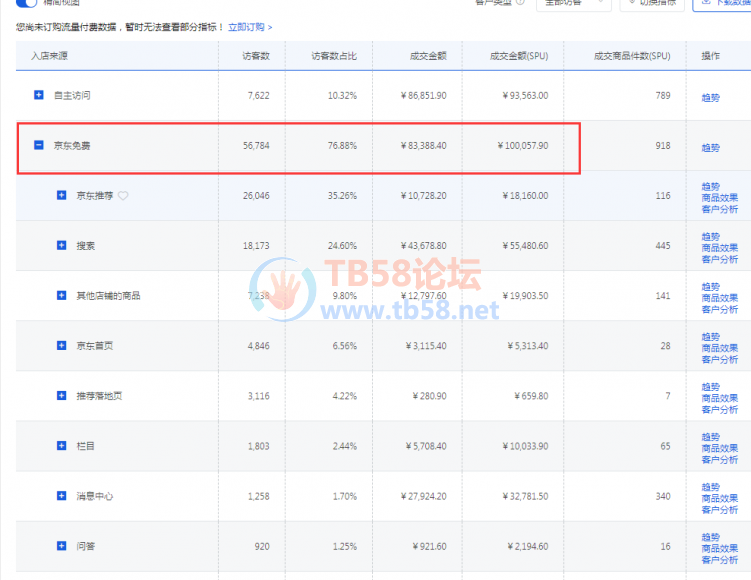The height and width of the screenshot is (580, 751).
Task: Click the 成交金额 column header
Action: coord(428,56)
